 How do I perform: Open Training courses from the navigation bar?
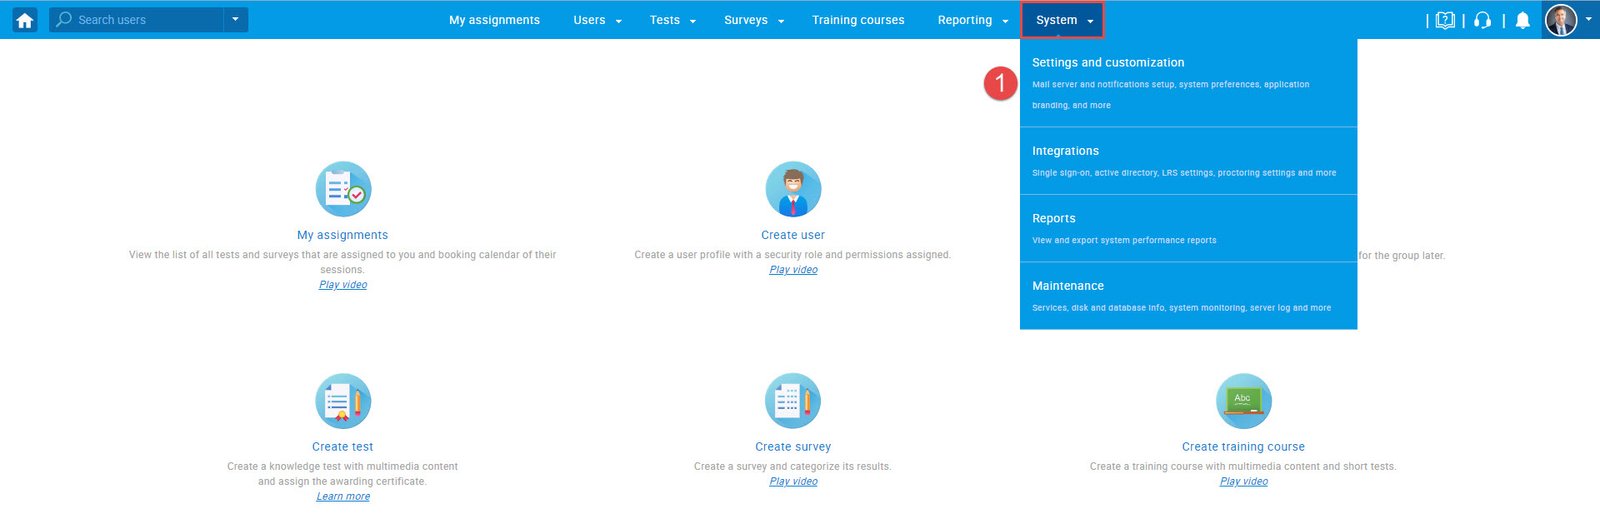[x=858, y=20]
